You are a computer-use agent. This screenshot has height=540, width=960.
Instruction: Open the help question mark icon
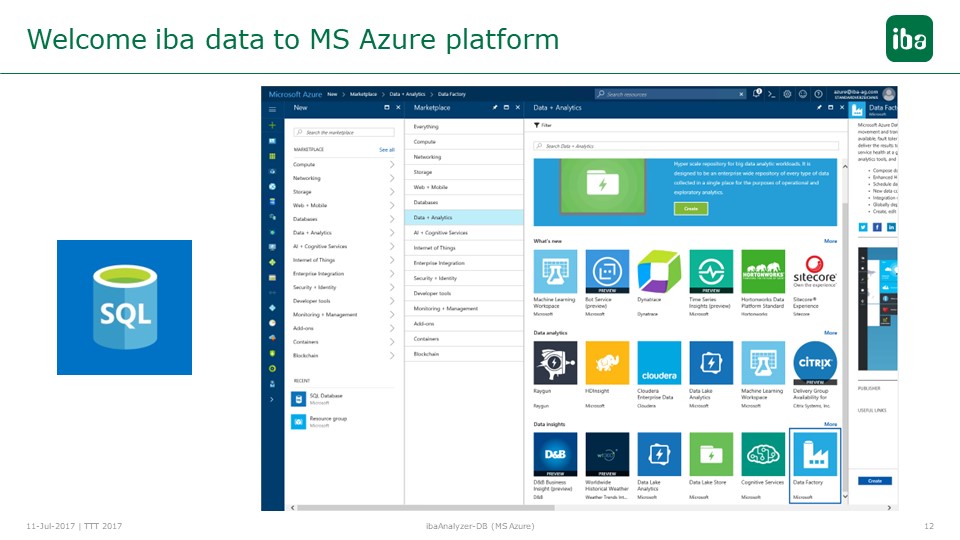[x=819, y=94]
